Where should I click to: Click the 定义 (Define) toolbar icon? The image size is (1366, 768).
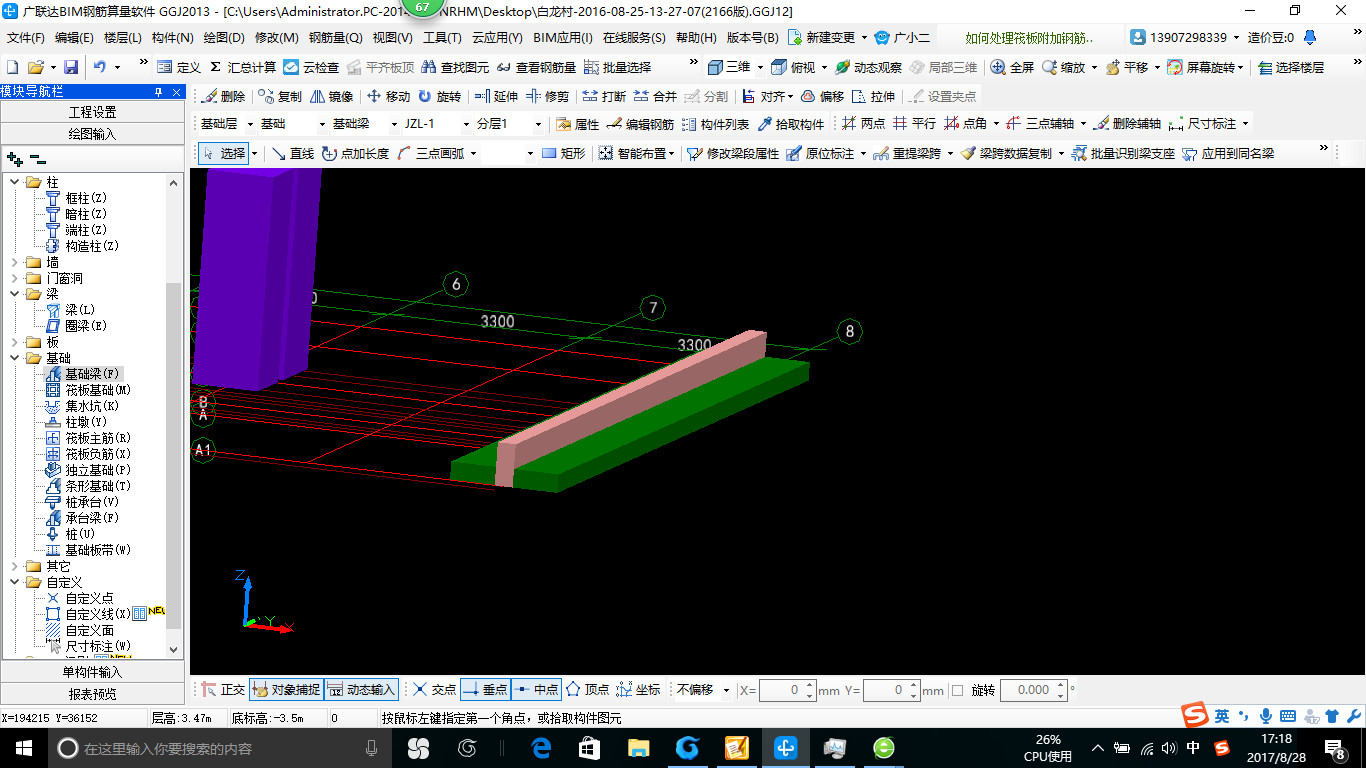tap(178, 67)
